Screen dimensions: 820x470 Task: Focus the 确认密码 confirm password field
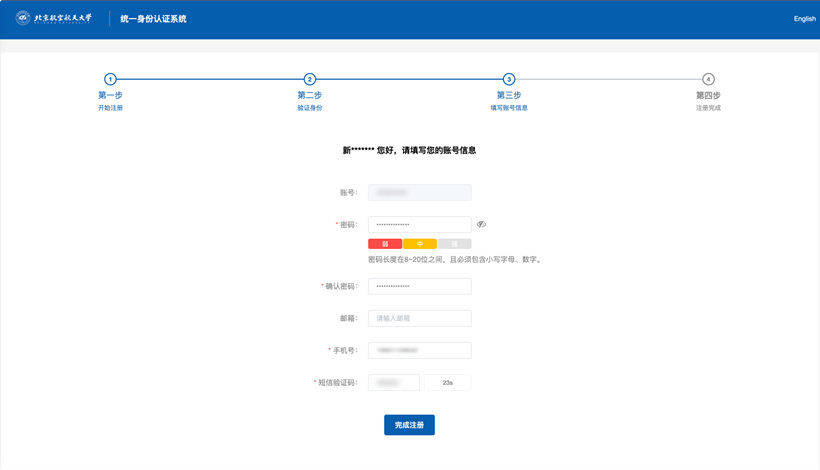coord(419,286)
